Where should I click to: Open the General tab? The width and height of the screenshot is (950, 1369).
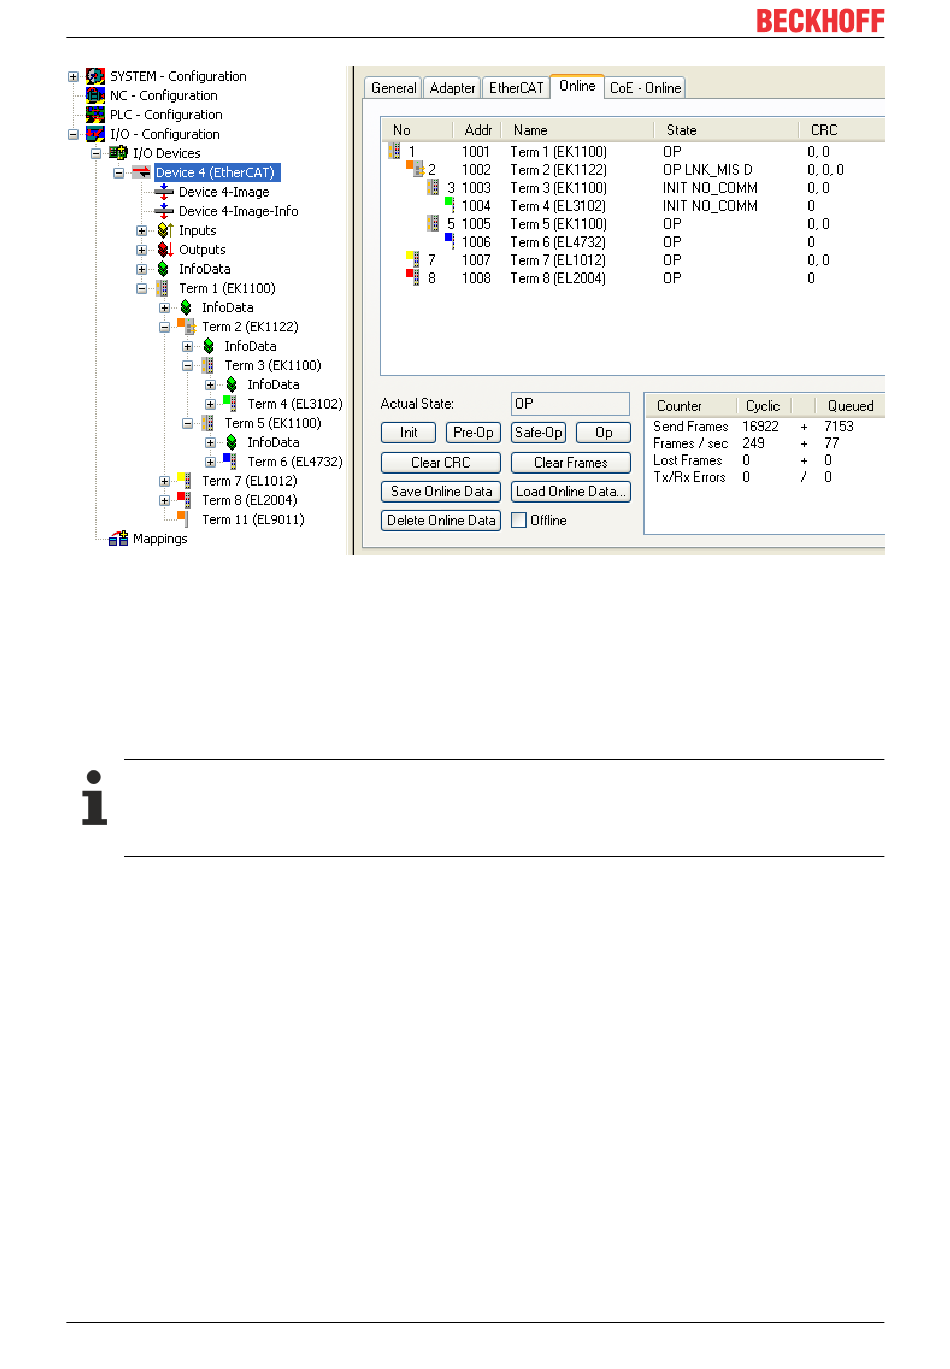[x=393, y=88]
